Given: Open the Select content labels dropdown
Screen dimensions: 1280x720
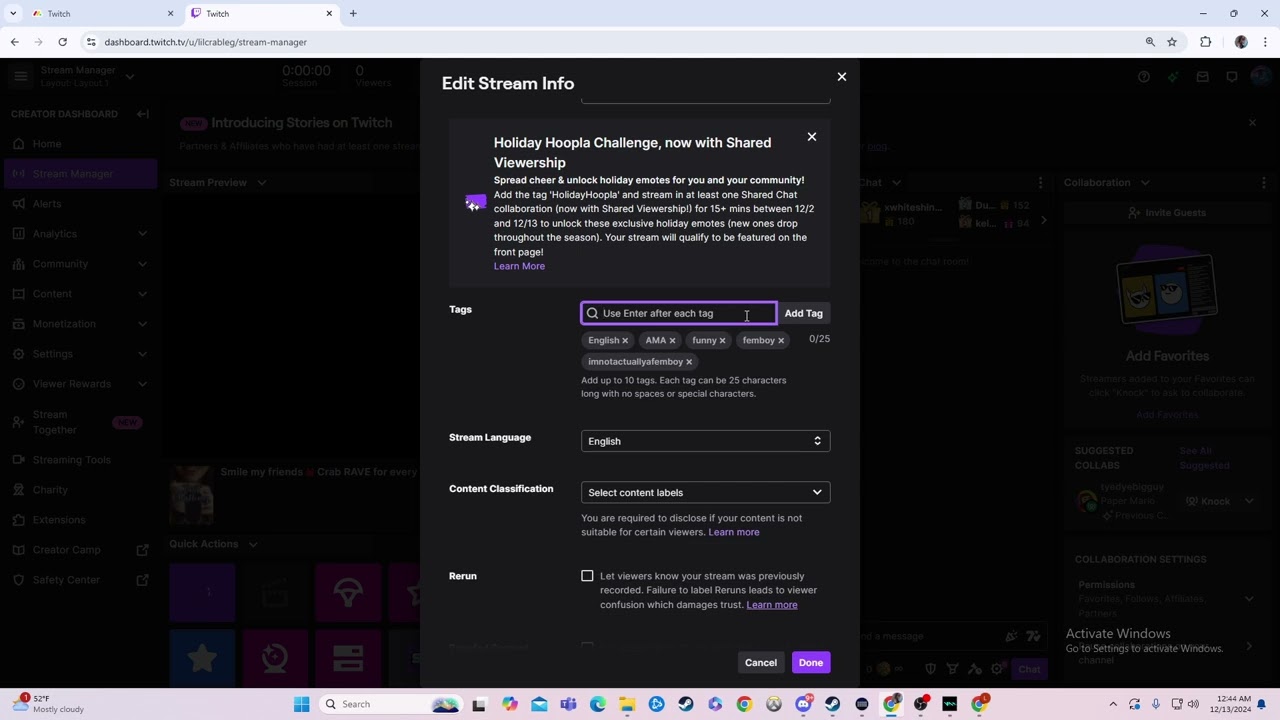Looking at the screenshot, I should click(x=706, y=492).
